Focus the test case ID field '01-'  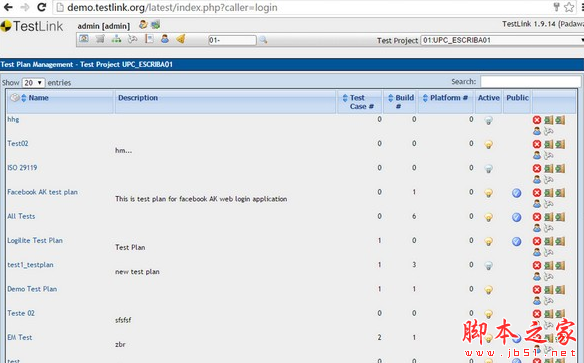click(x=232, y=40)
